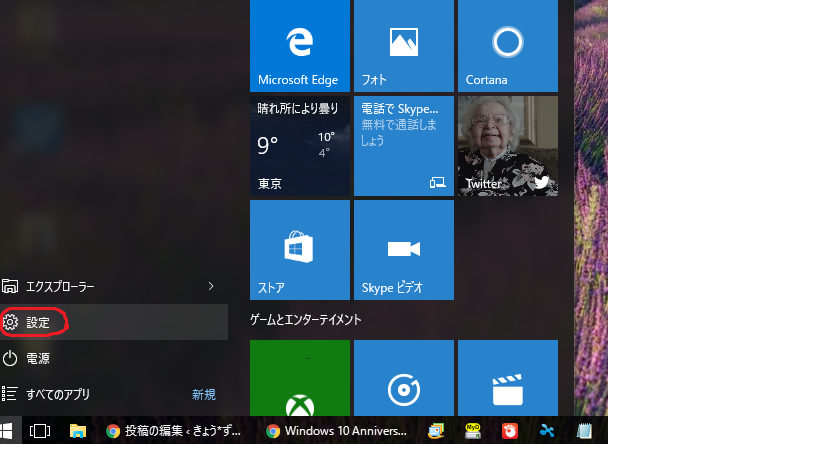
Task: Open the movies clapperboard tile
Action: (x=508, y=378)
